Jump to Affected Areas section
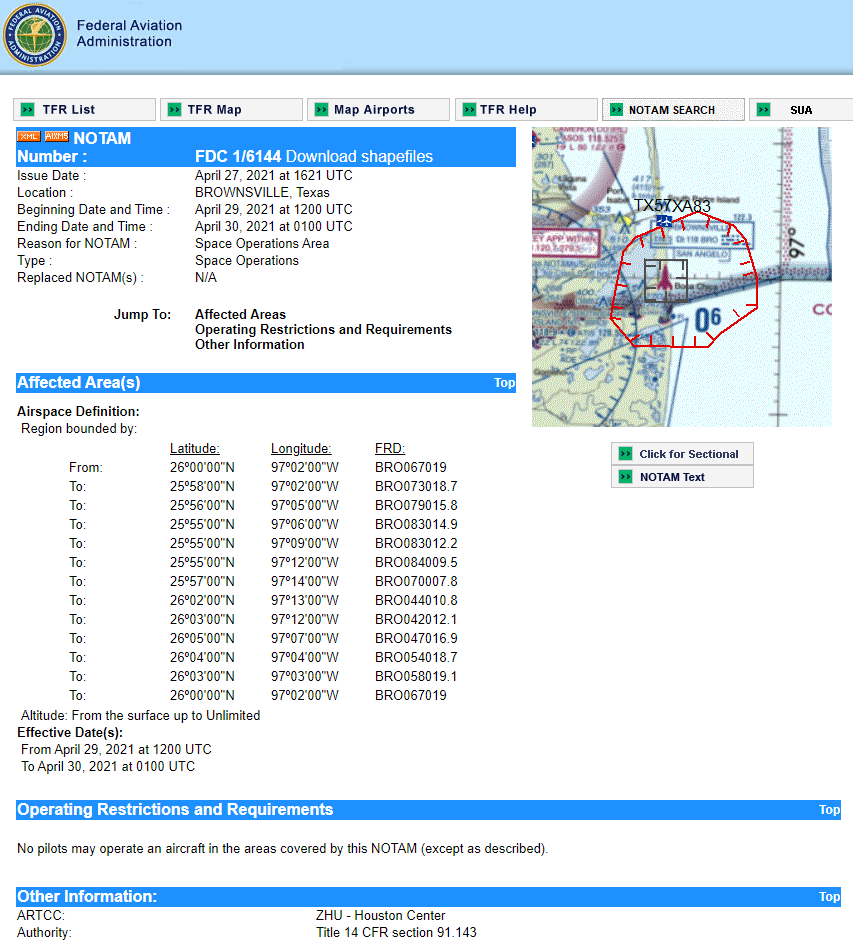The width and height of the screenshot is (853, 943). click(240, 314)
